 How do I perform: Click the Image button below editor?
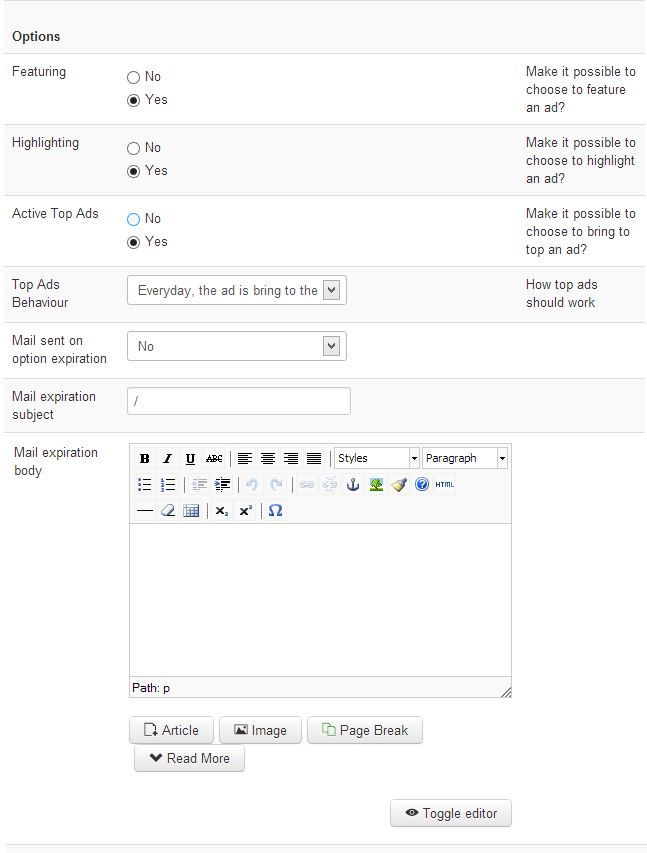[260, 730]
